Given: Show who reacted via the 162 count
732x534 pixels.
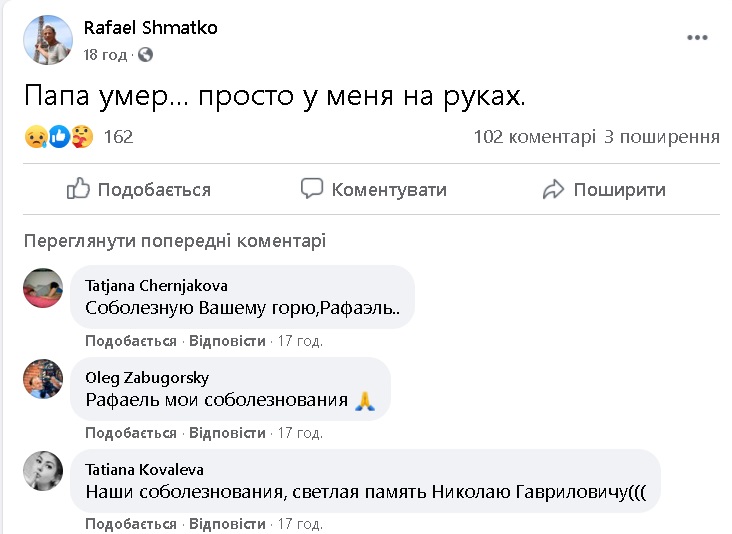Looking at the screenshot, I should point(118,137).
